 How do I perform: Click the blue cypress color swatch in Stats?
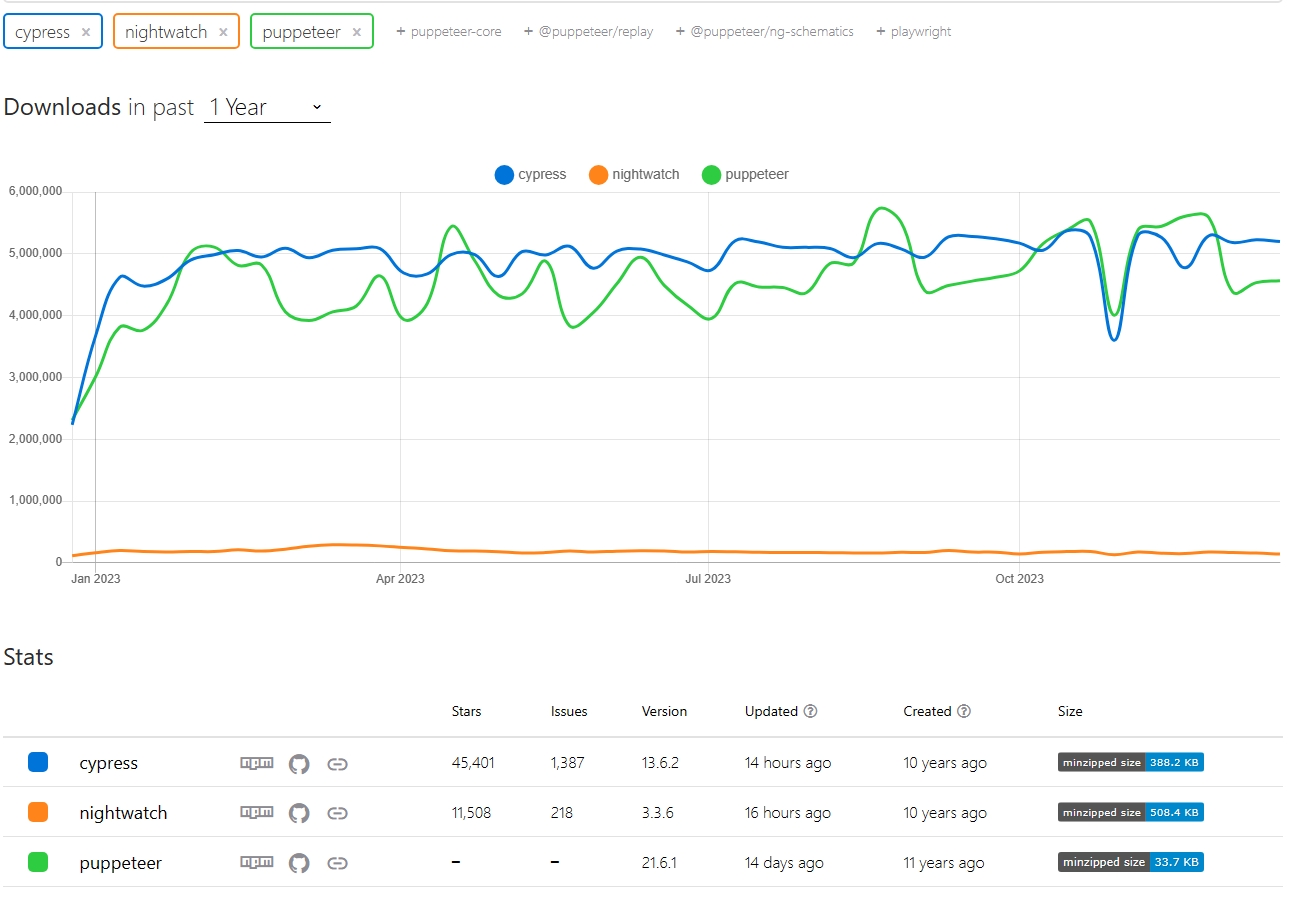(38, 763)
